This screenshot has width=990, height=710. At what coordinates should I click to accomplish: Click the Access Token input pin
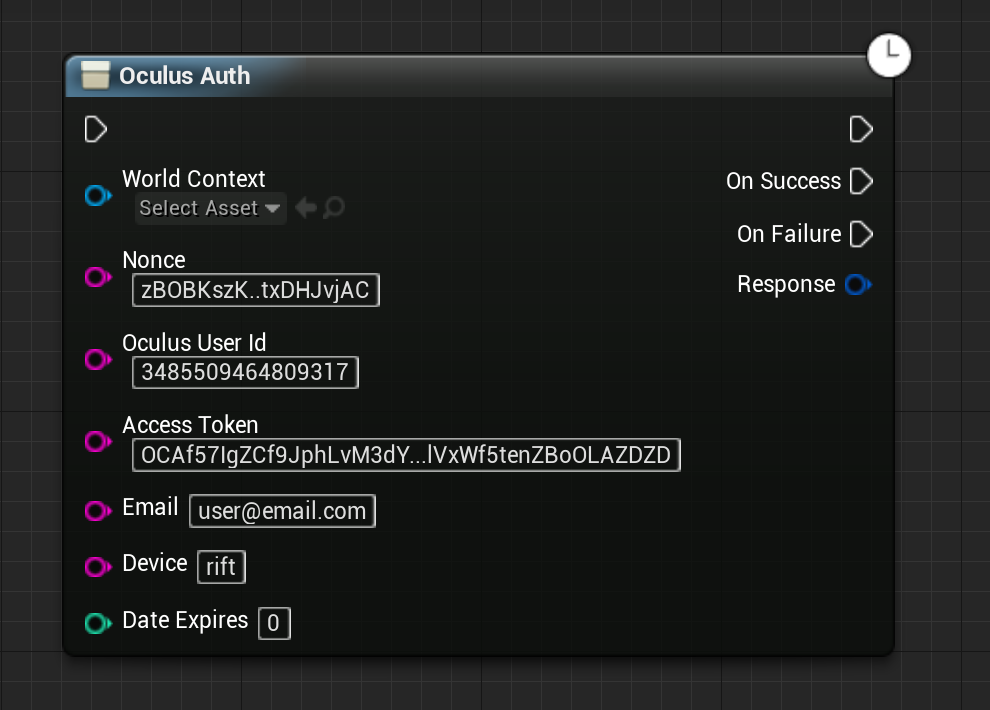[97, 442]
